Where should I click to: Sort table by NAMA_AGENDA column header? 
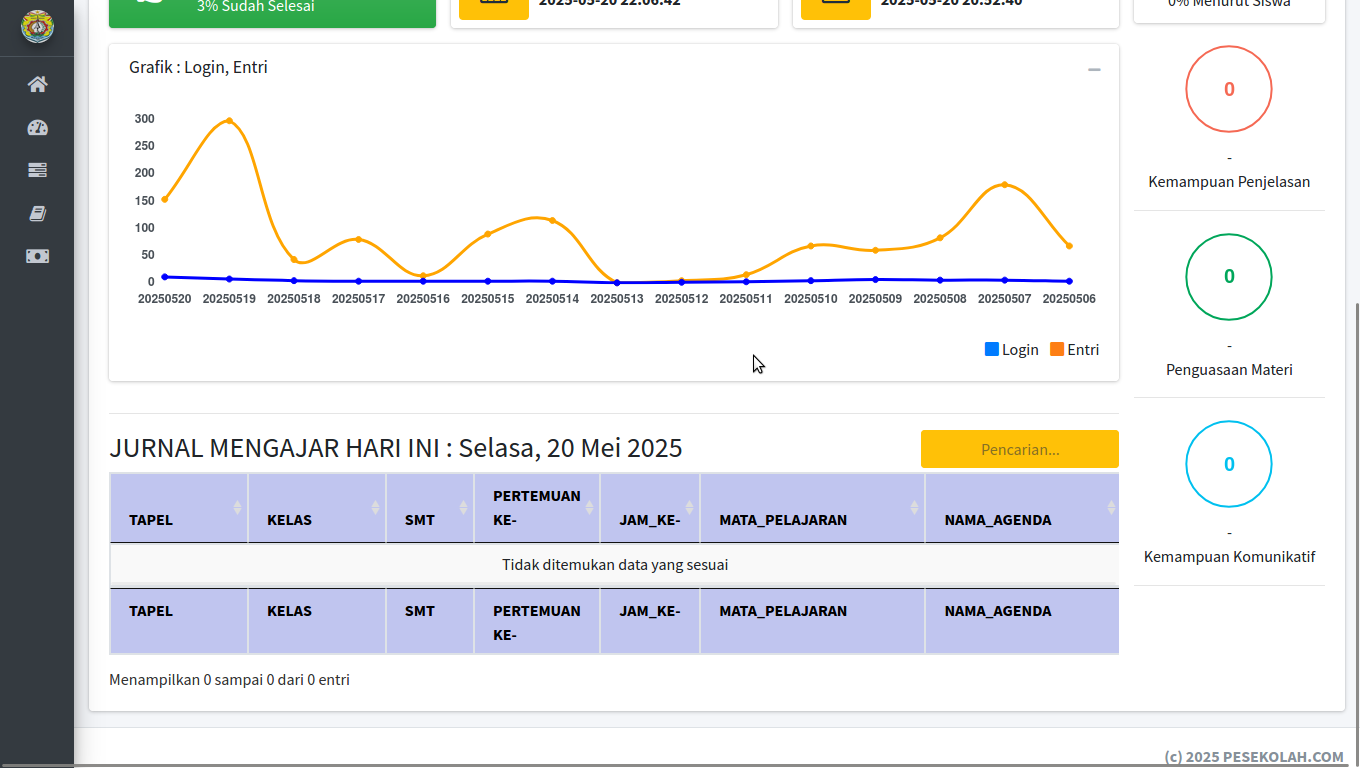click(x=1022, y=508)
